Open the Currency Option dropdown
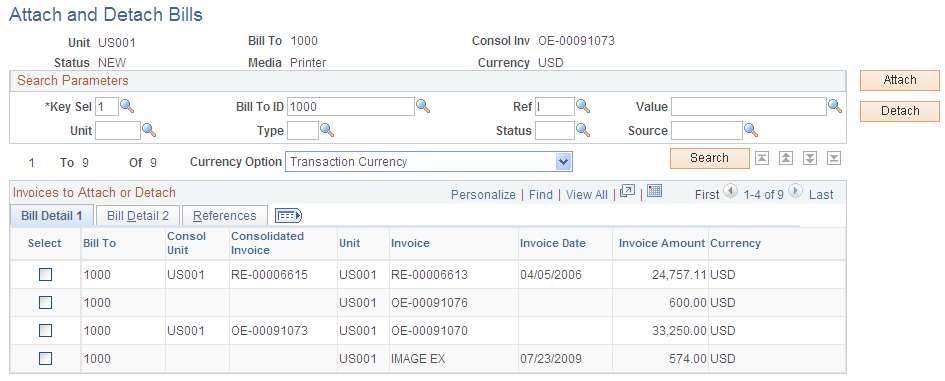 pyautogui.click(x=429, y=162)
